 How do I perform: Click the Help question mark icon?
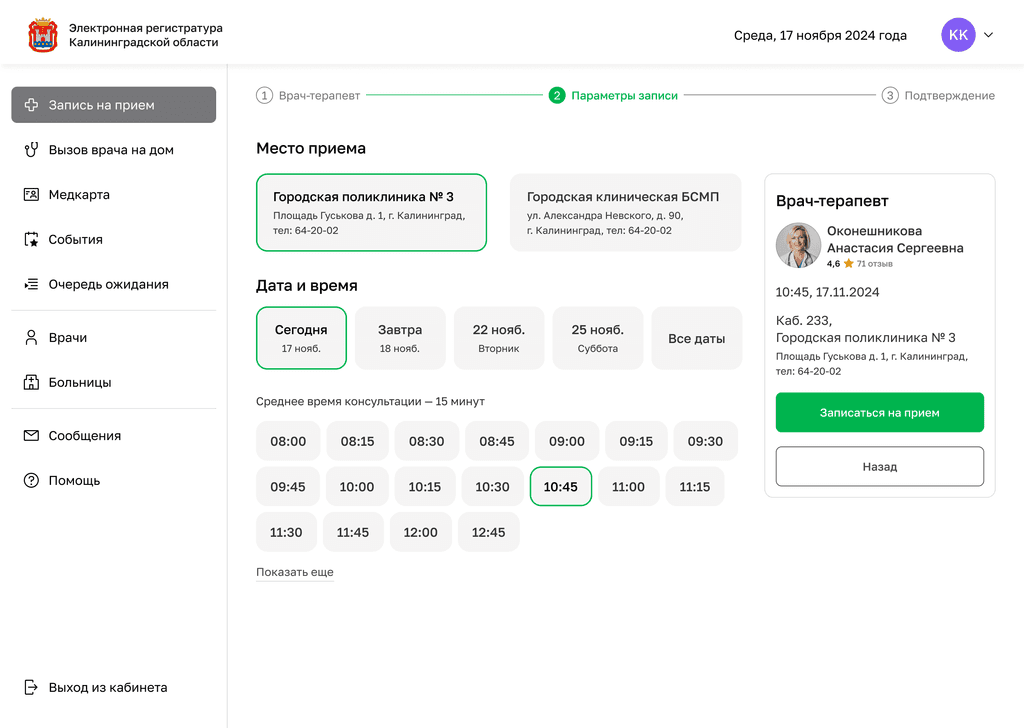point(31,481)
